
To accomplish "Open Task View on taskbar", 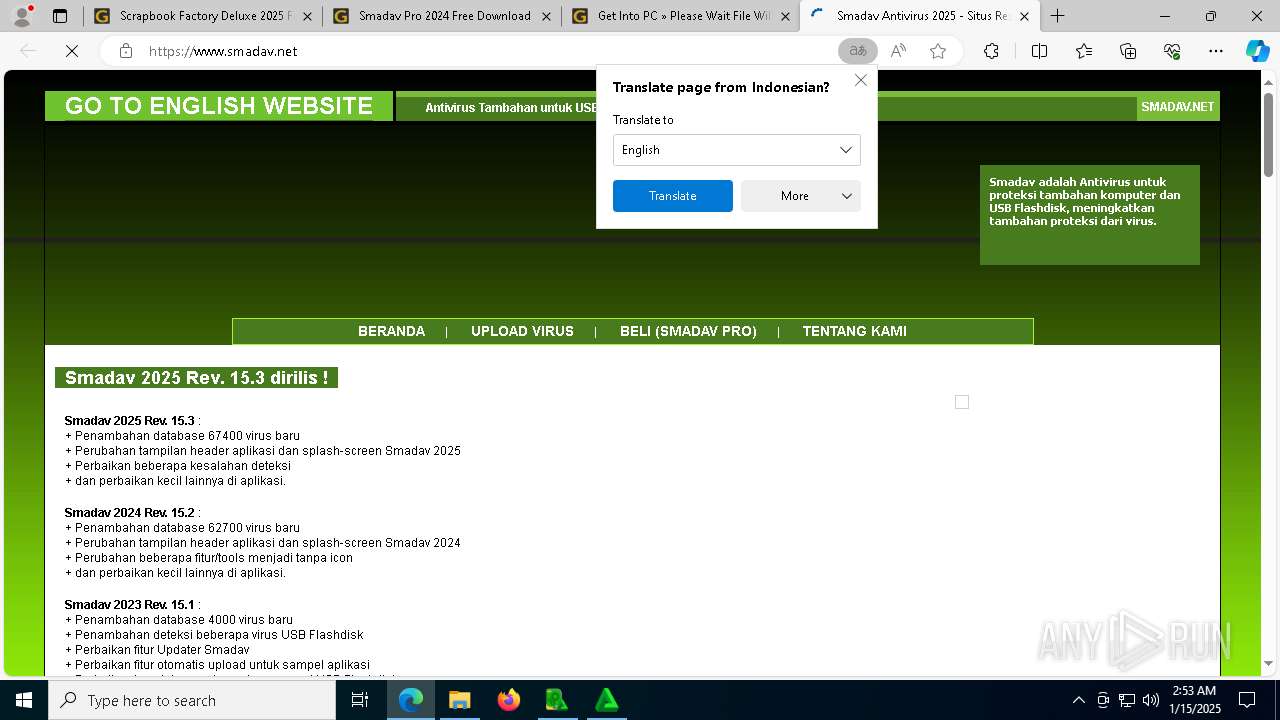I will [360, 700].
